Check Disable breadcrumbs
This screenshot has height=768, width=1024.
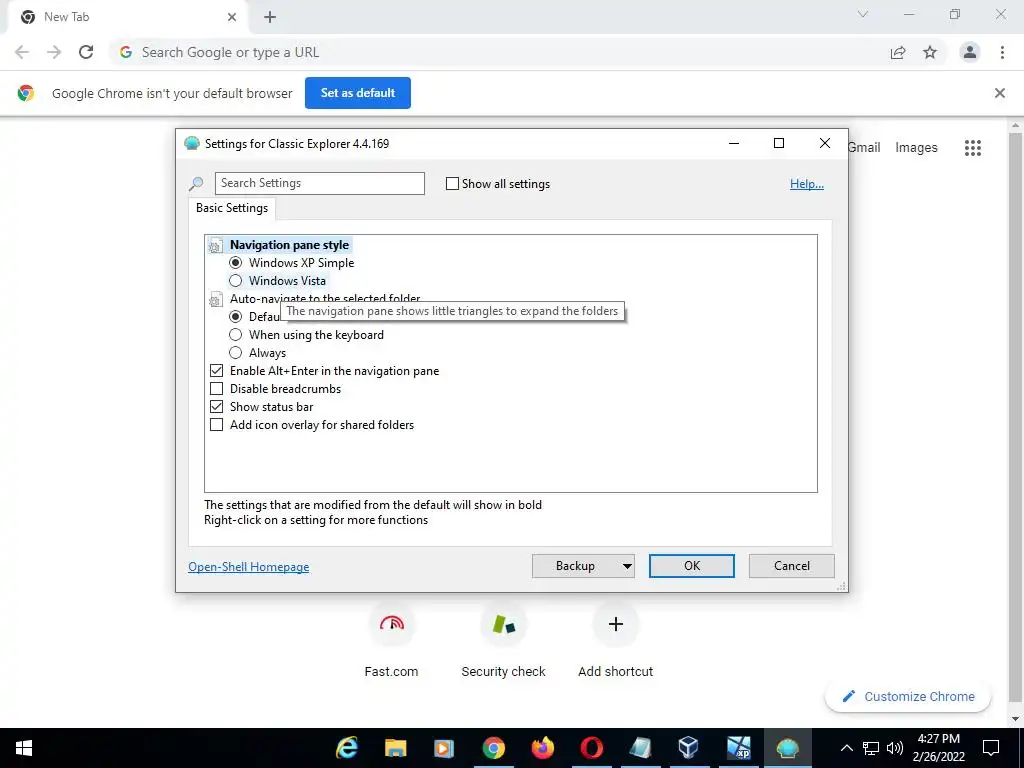coord(217,389)
